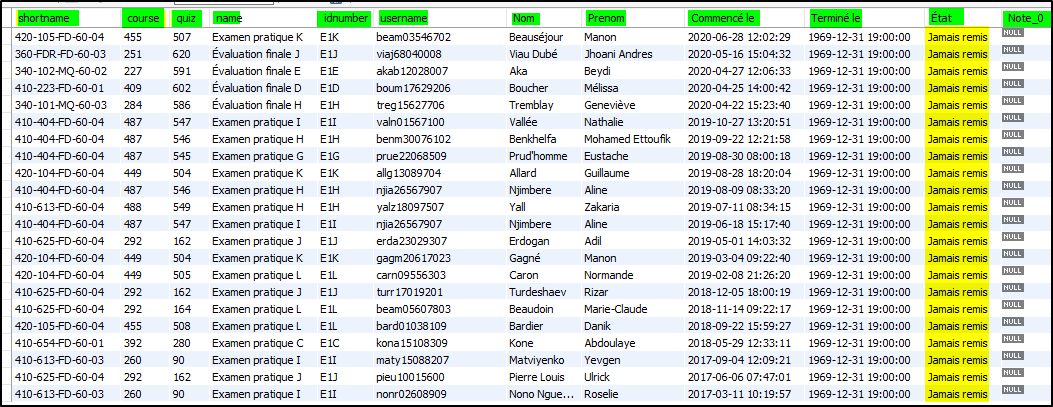Click the Note_0 column header
The width and height of the screenshot is (1053, 407).
point(1021,18)
